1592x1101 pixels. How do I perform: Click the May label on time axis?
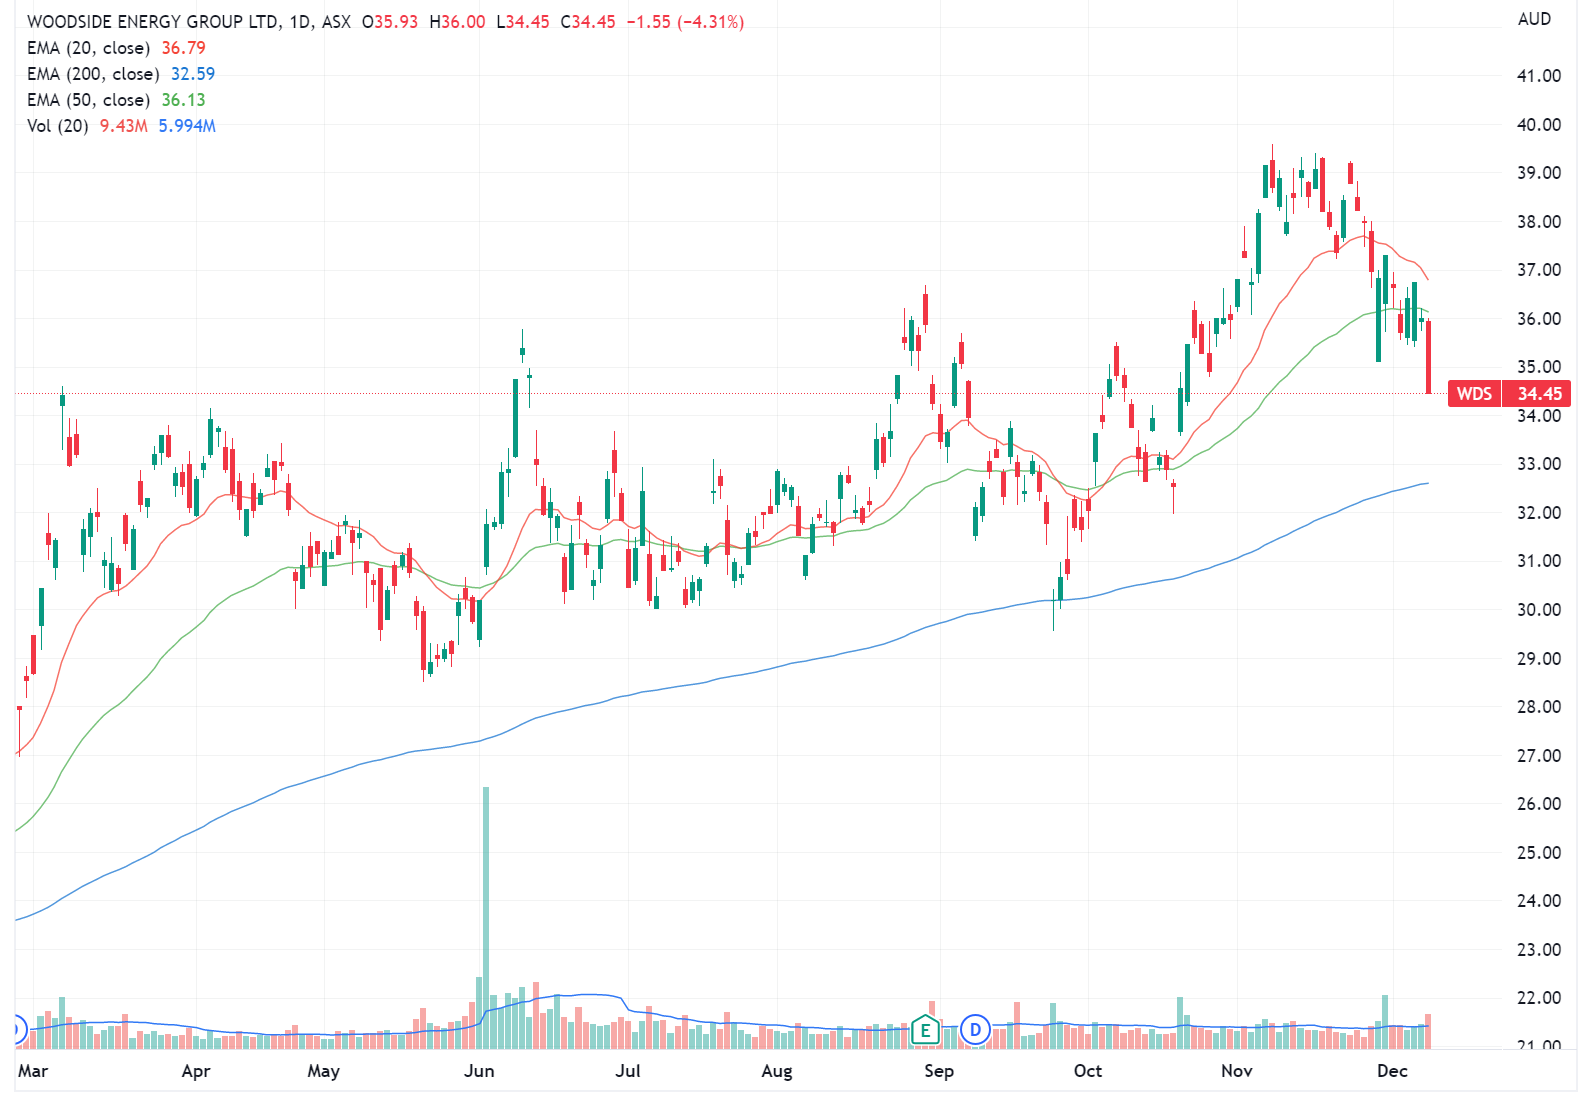tap(323, 1071)
